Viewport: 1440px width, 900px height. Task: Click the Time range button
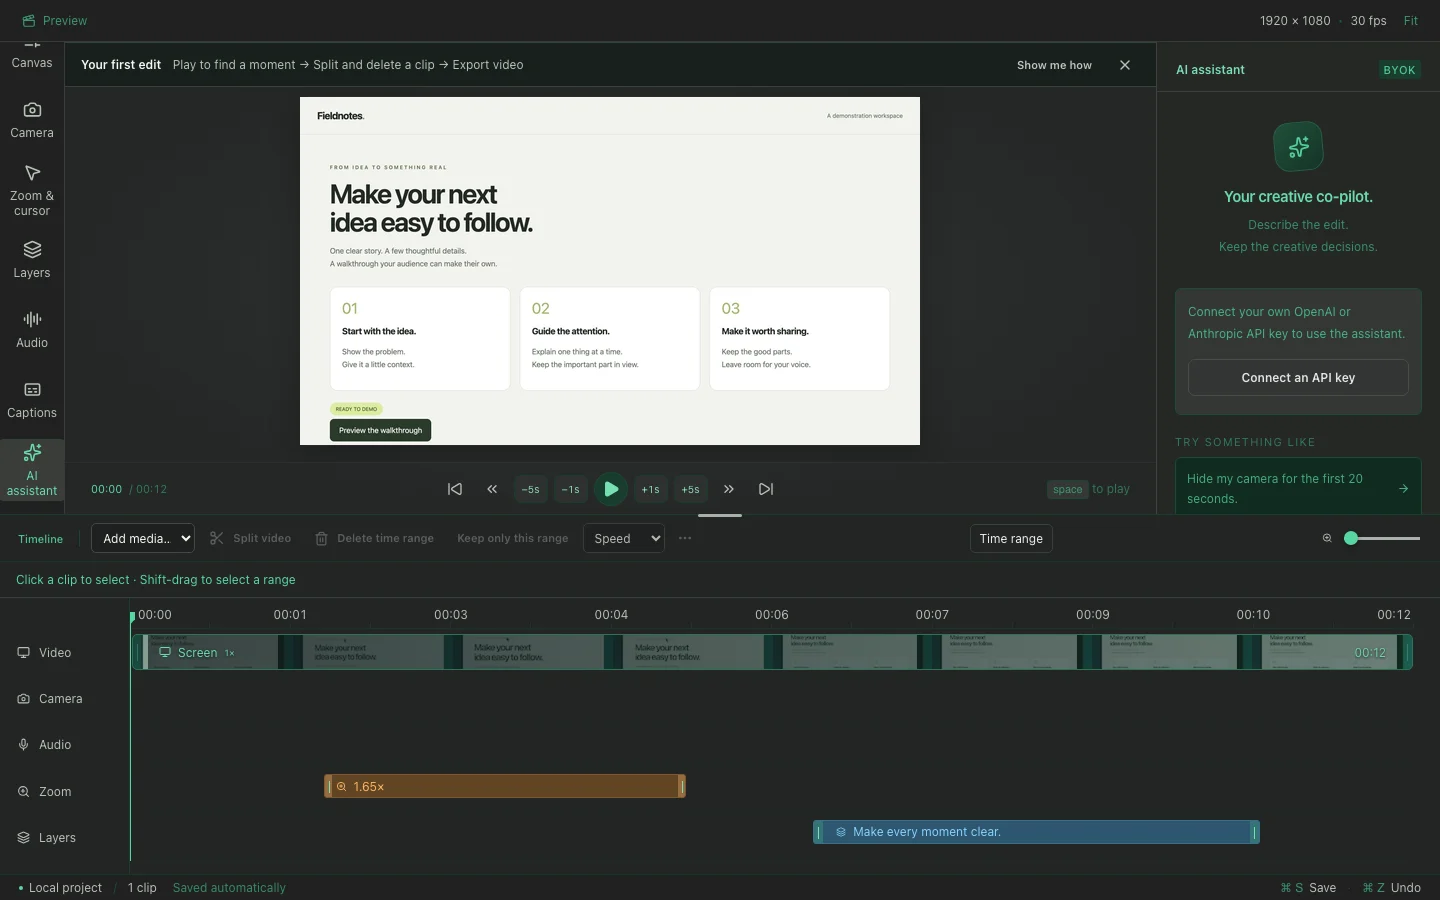[x=1011, y=538]
